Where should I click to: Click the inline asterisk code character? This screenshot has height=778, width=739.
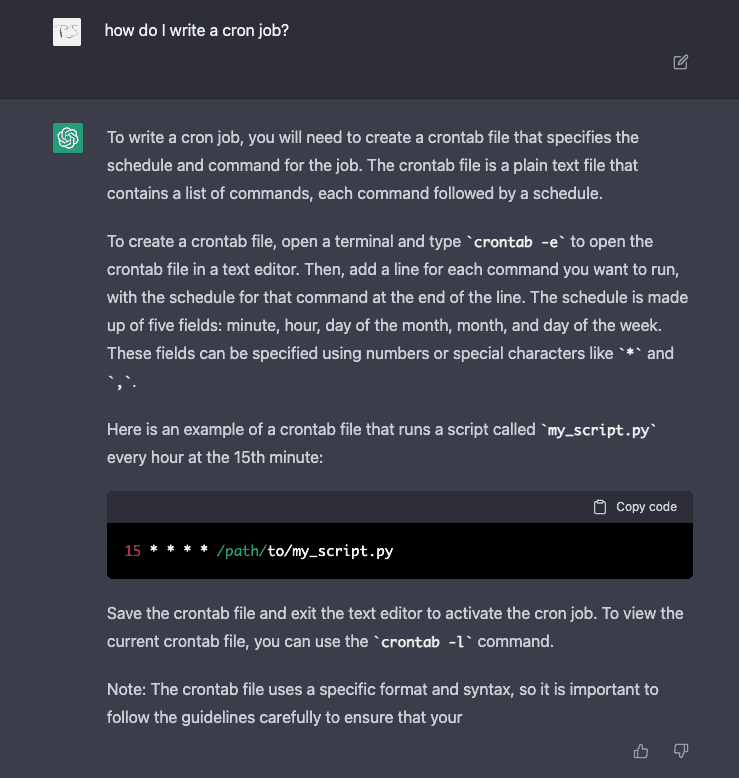629,354
